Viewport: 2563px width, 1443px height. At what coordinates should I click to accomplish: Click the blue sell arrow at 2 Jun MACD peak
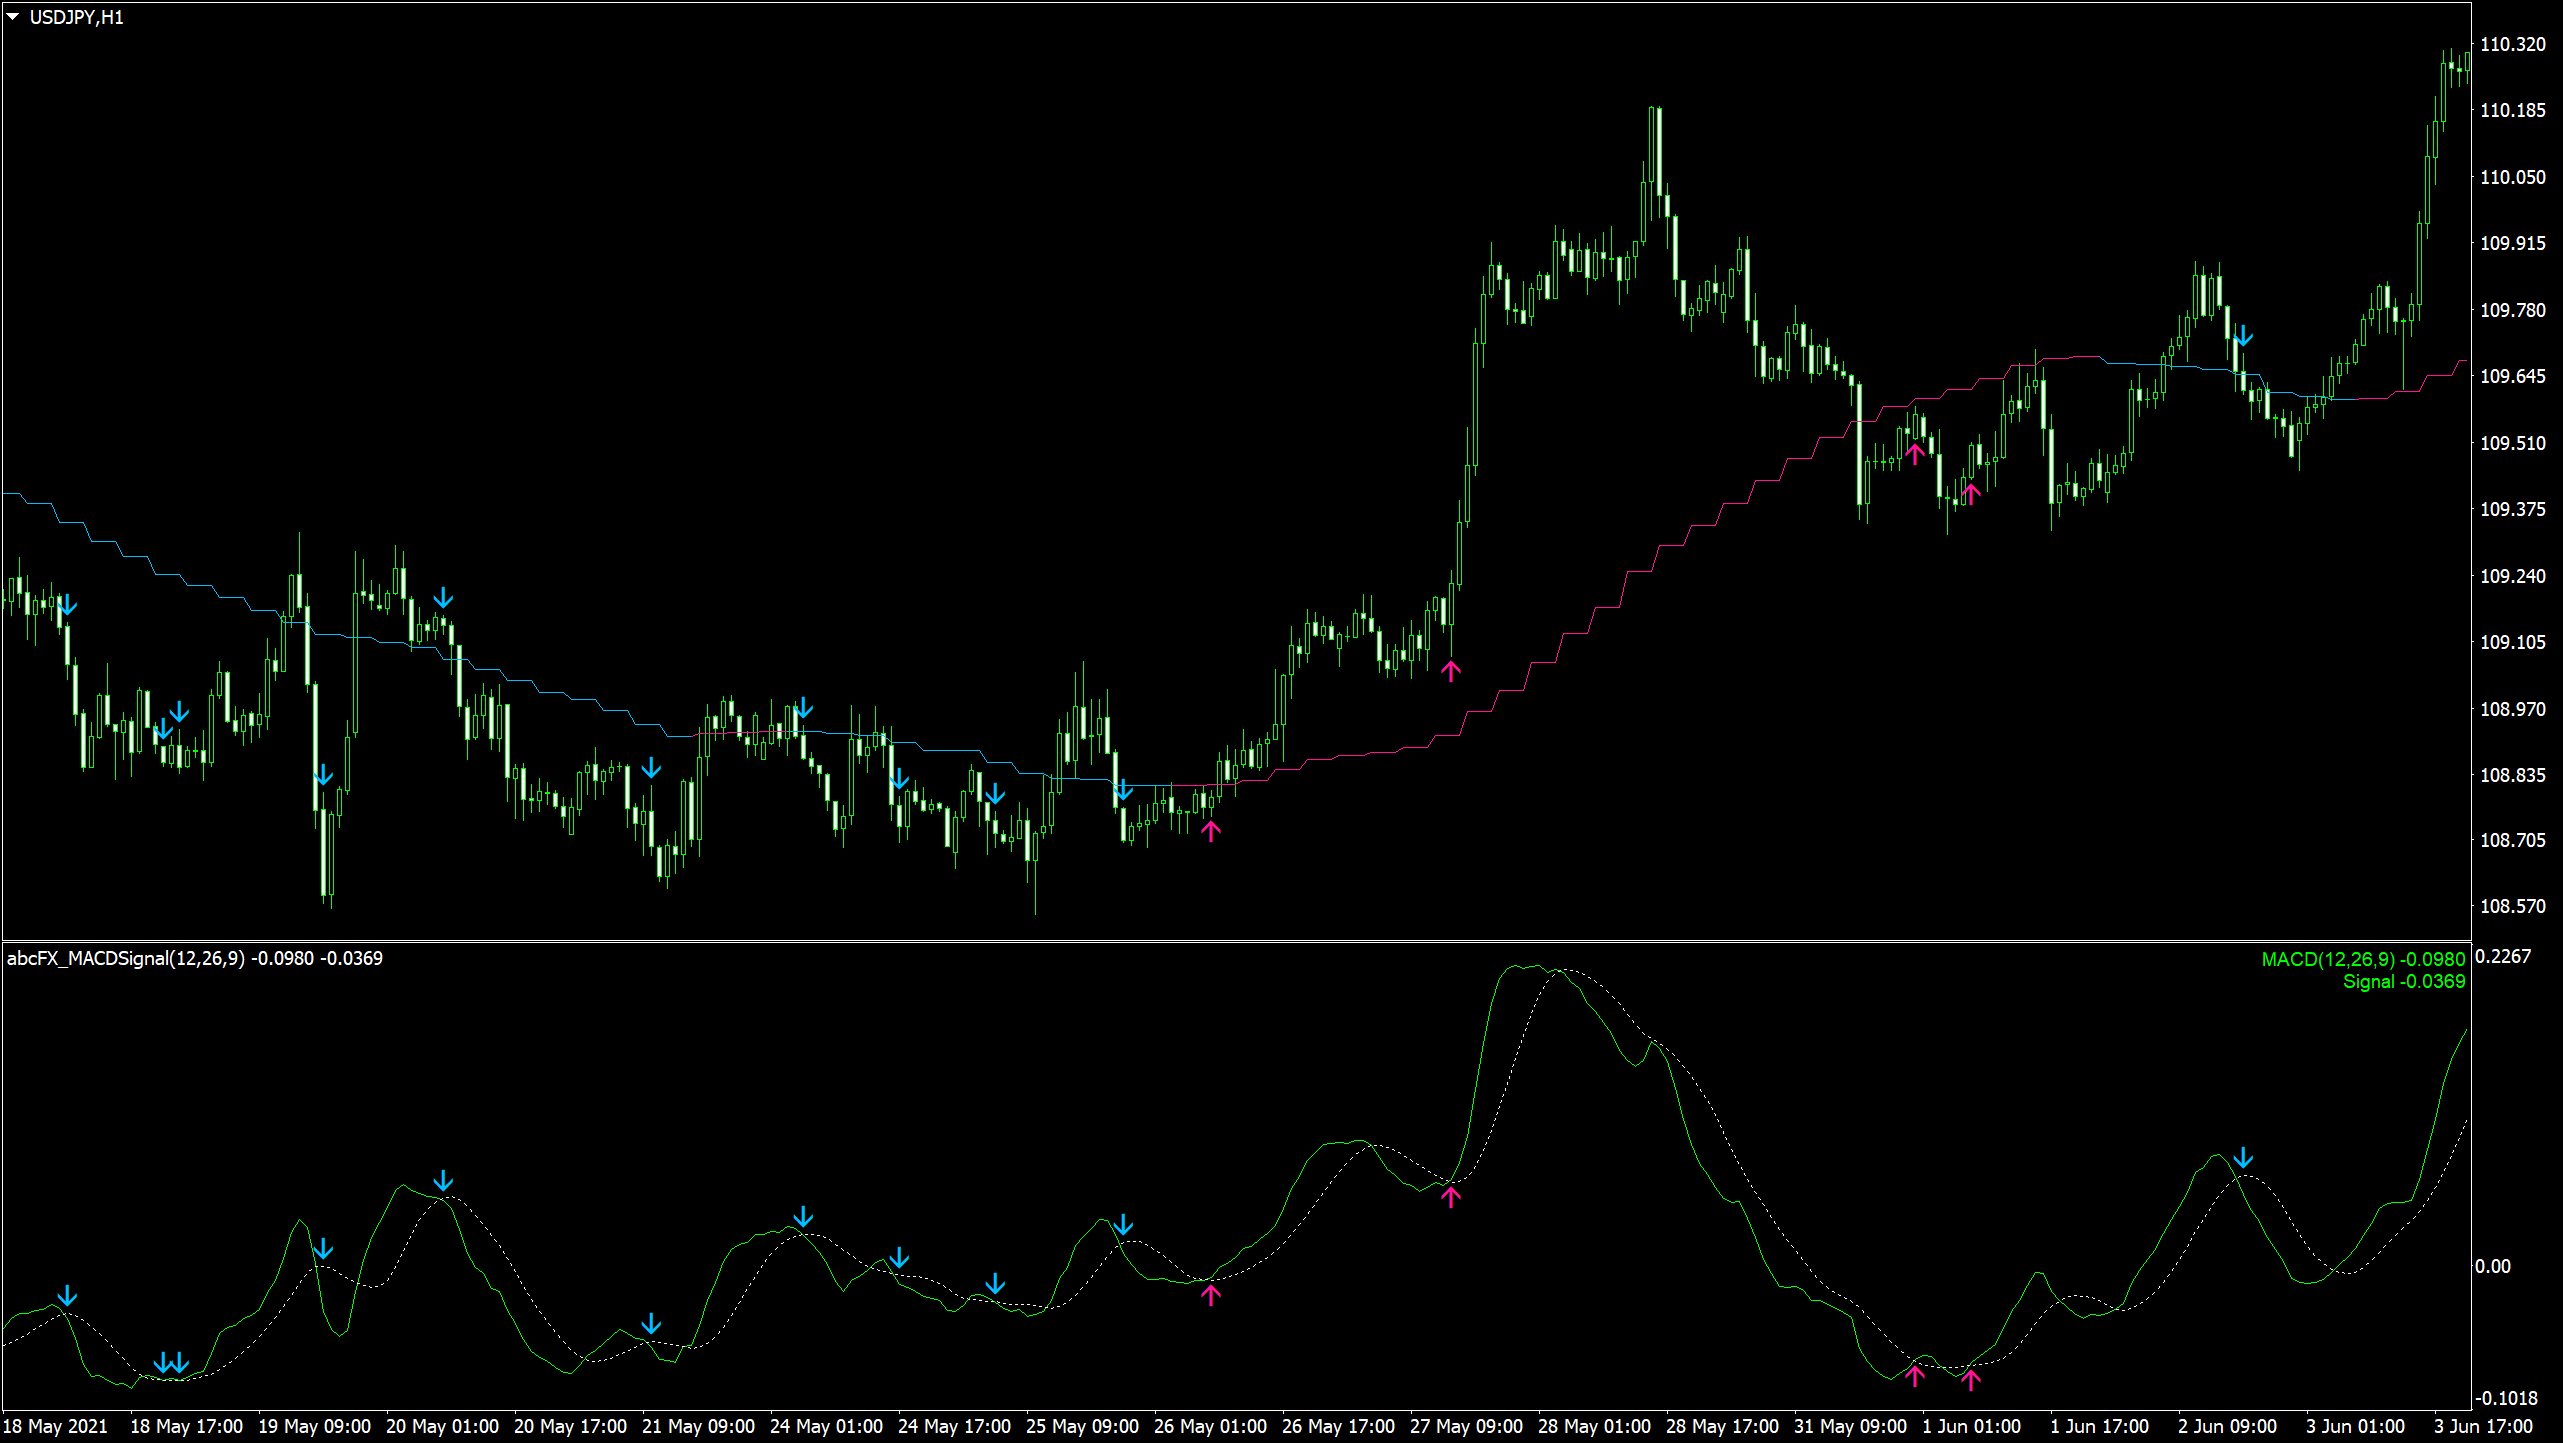coord(2243,1158)
